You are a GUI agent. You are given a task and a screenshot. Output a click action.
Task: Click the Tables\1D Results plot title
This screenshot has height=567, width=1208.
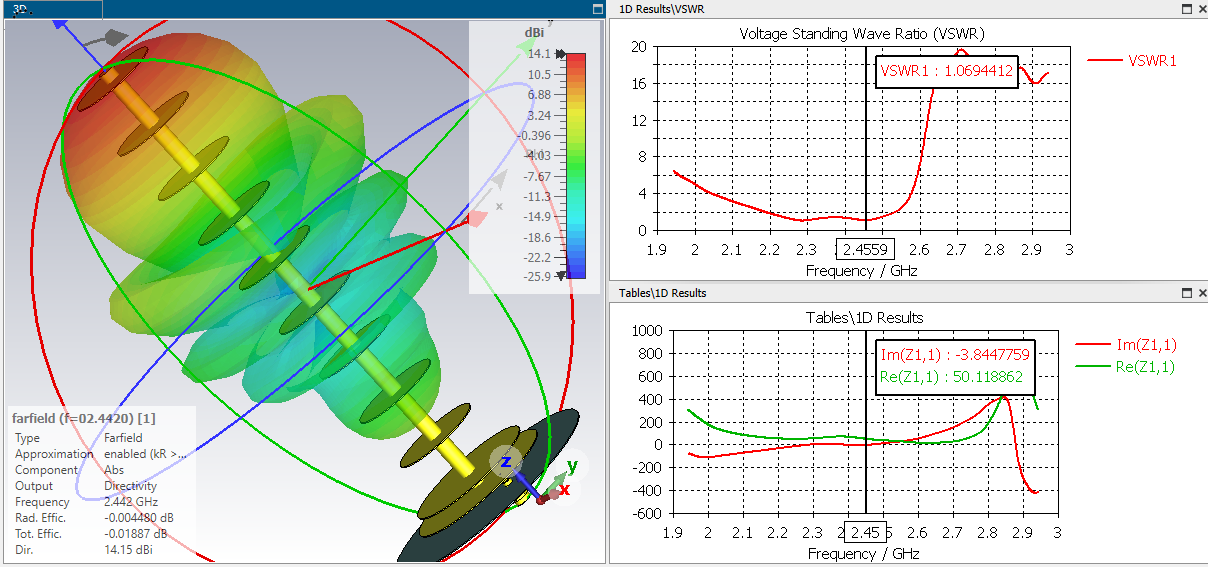(864, 317)
